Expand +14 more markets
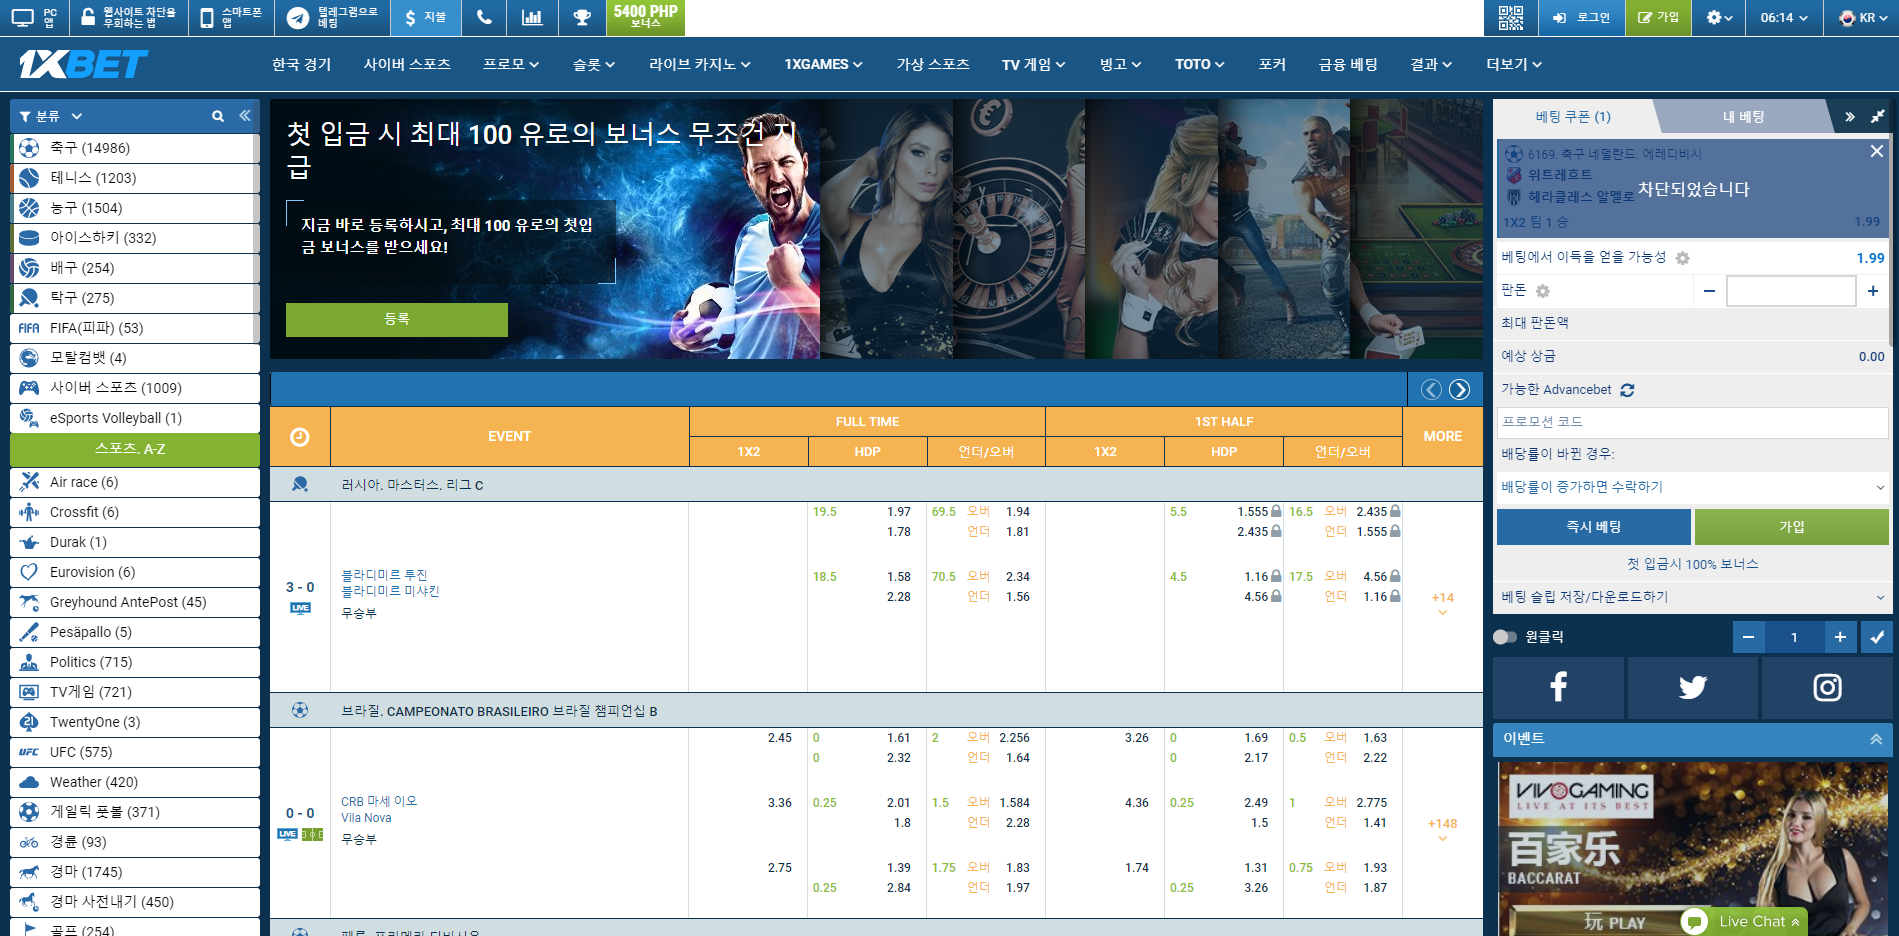 tap(1442, 603)
